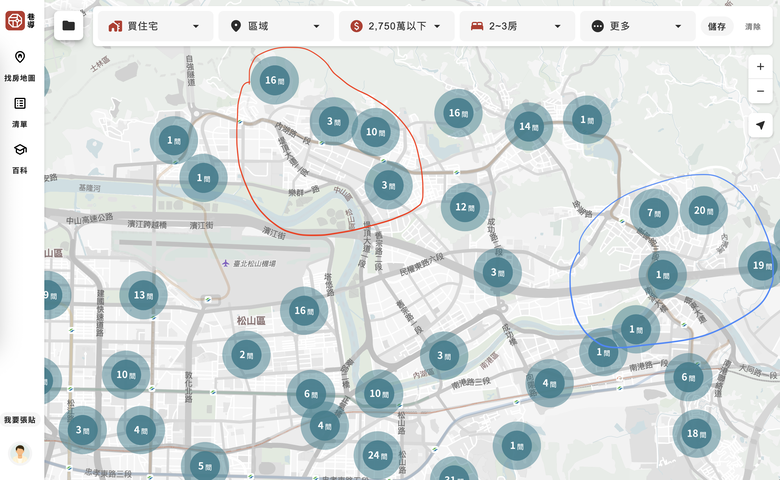The image size is (780, 480).
Task: Click the 儲存 save button
Action: pos(716,26)
